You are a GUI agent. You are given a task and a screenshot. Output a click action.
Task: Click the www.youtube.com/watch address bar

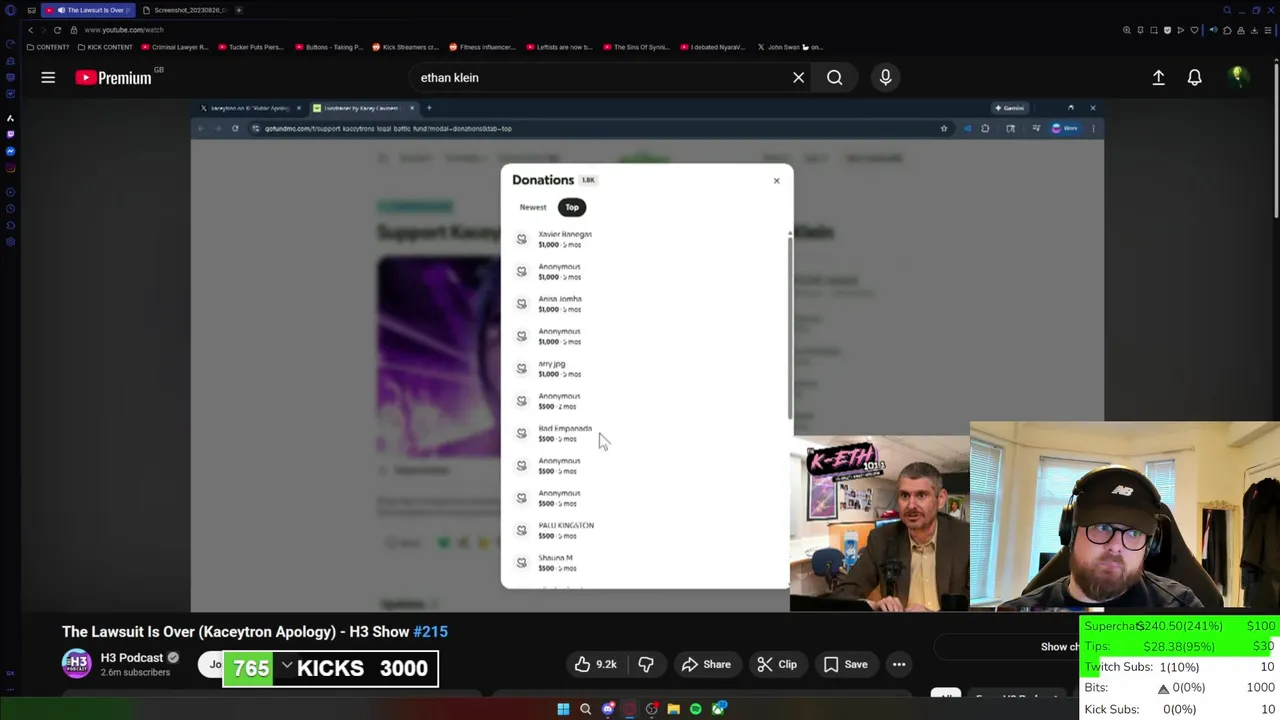123,30
